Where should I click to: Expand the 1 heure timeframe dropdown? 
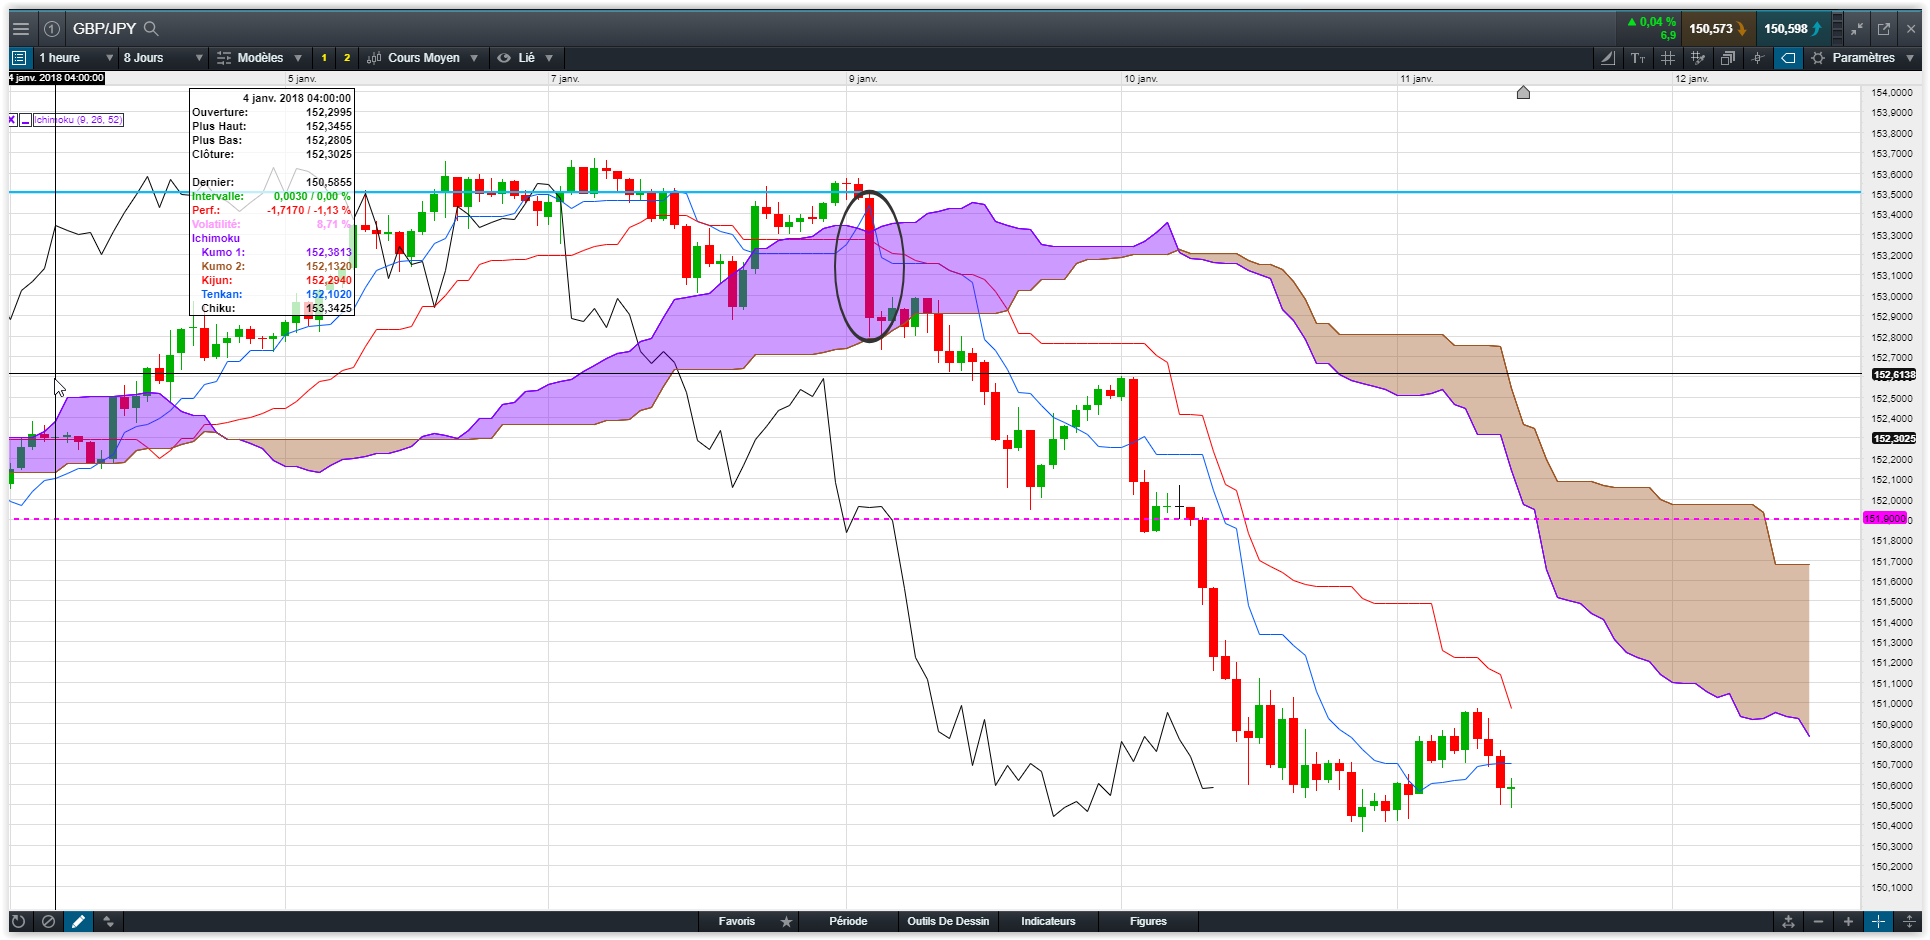pyautogui.click(x=77, y=58)
